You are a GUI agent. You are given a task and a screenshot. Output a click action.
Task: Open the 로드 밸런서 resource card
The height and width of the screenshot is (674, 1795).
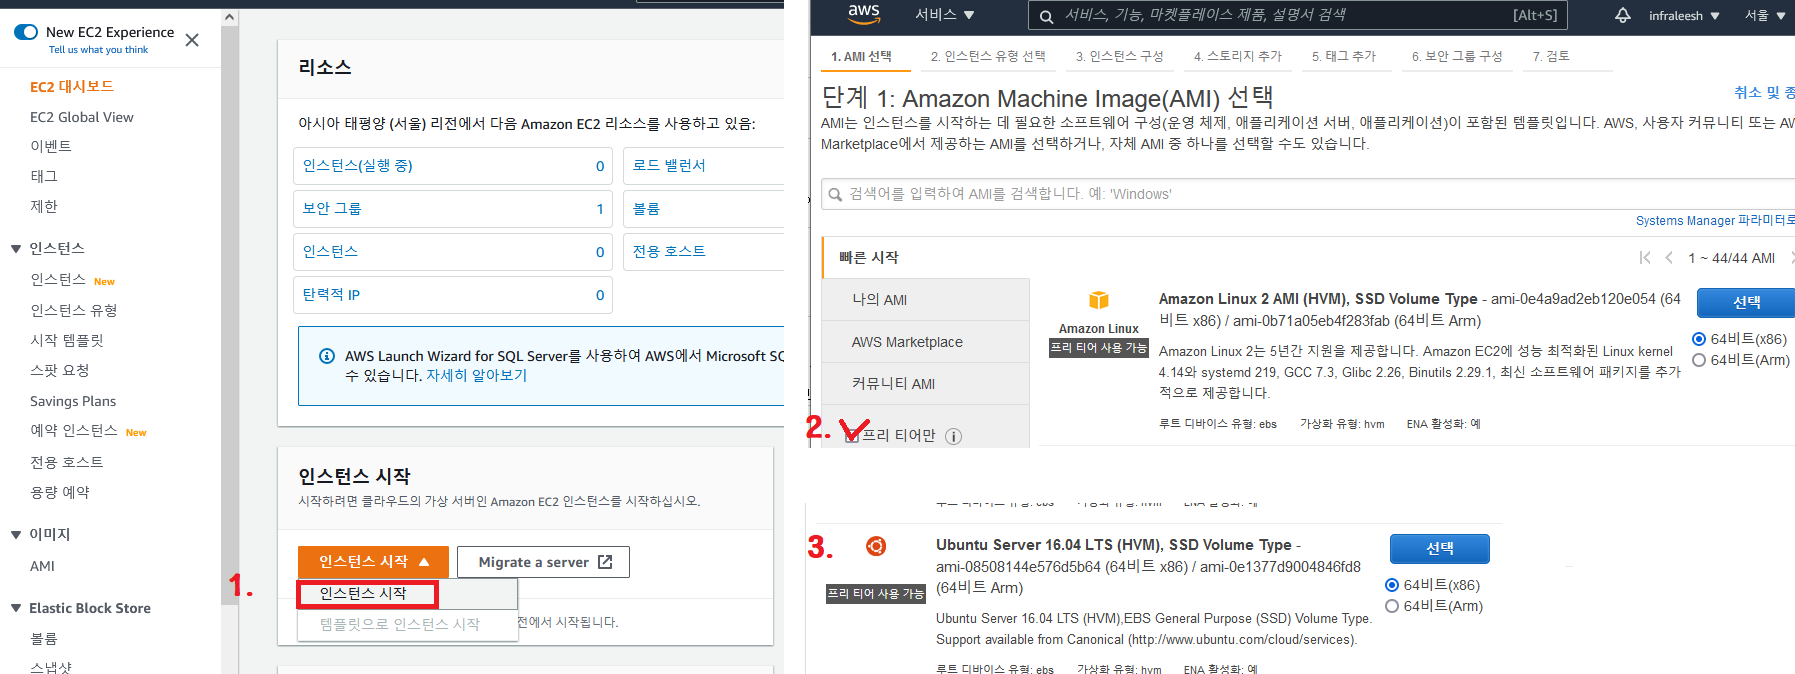coord(704,166)
